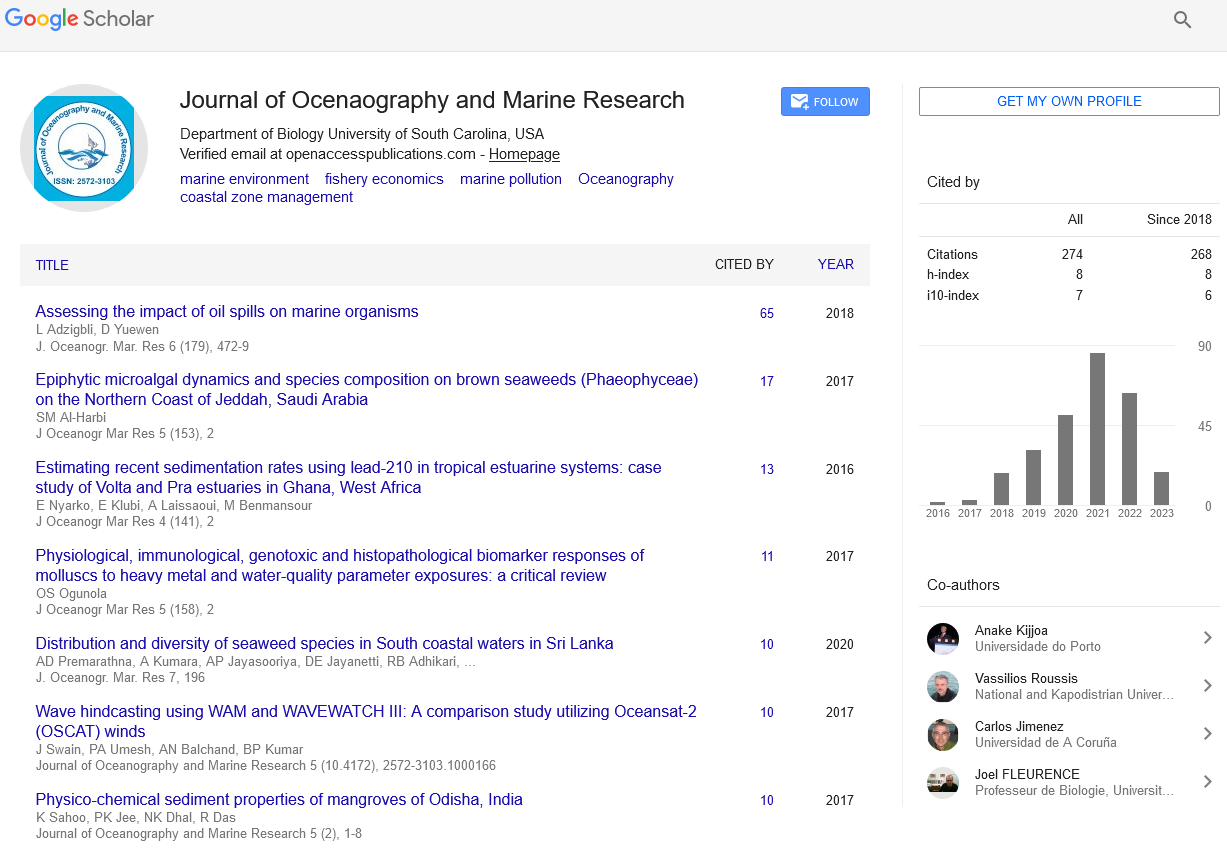The width and height of the screenshot is (1227, 849).
Task: Sort articles by the YEAR column header
Action: [835, 265]
